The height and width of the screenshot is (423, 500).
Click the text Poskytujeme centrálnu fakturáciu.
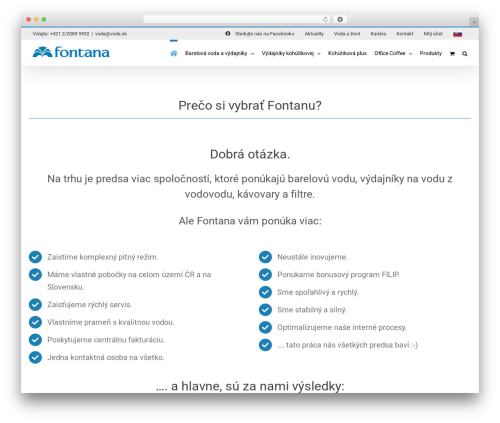coord(106,340)
